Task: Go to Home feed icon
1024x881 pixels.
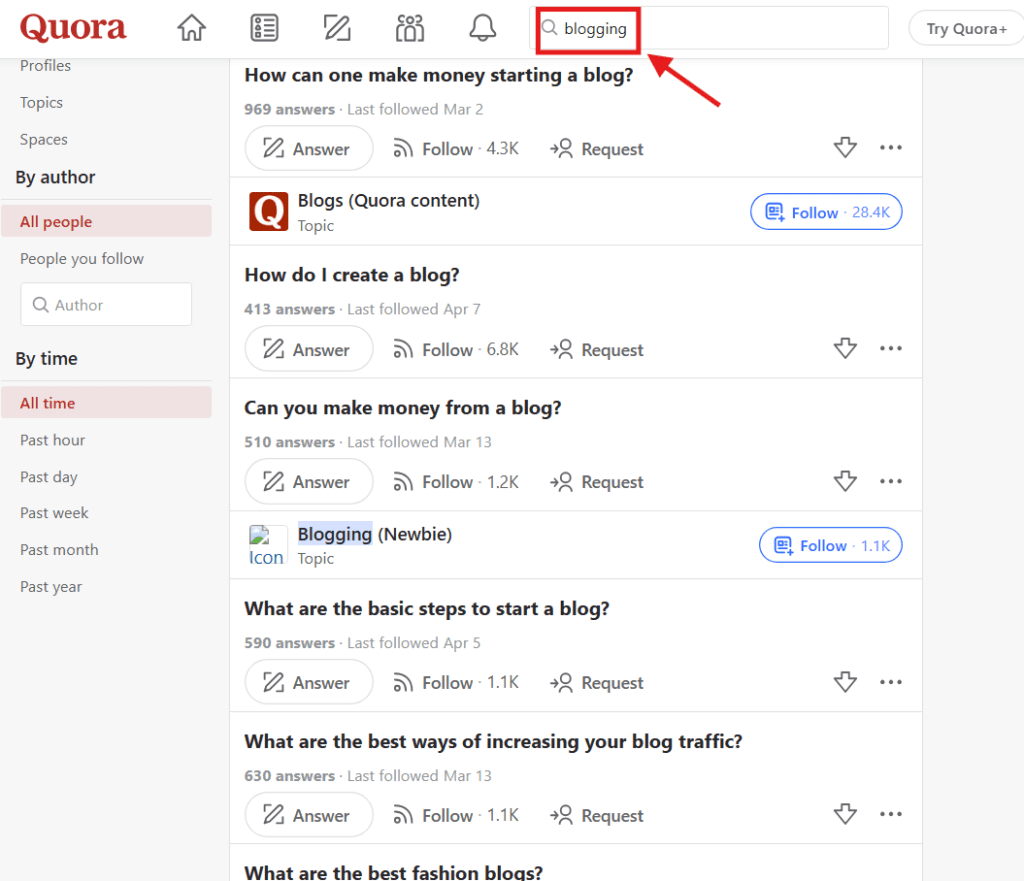Action: [191, 28]
